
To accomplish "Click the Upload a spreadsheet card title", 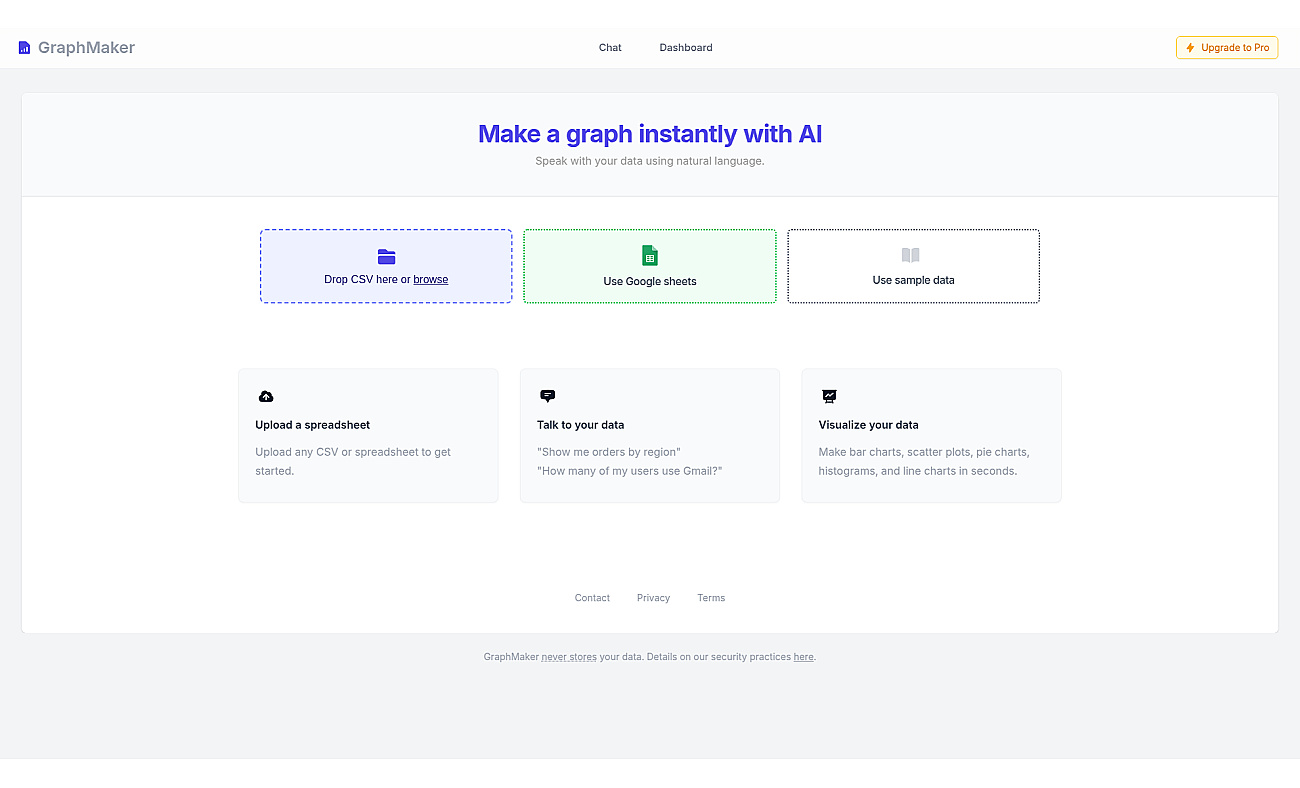I will (313, 425).
